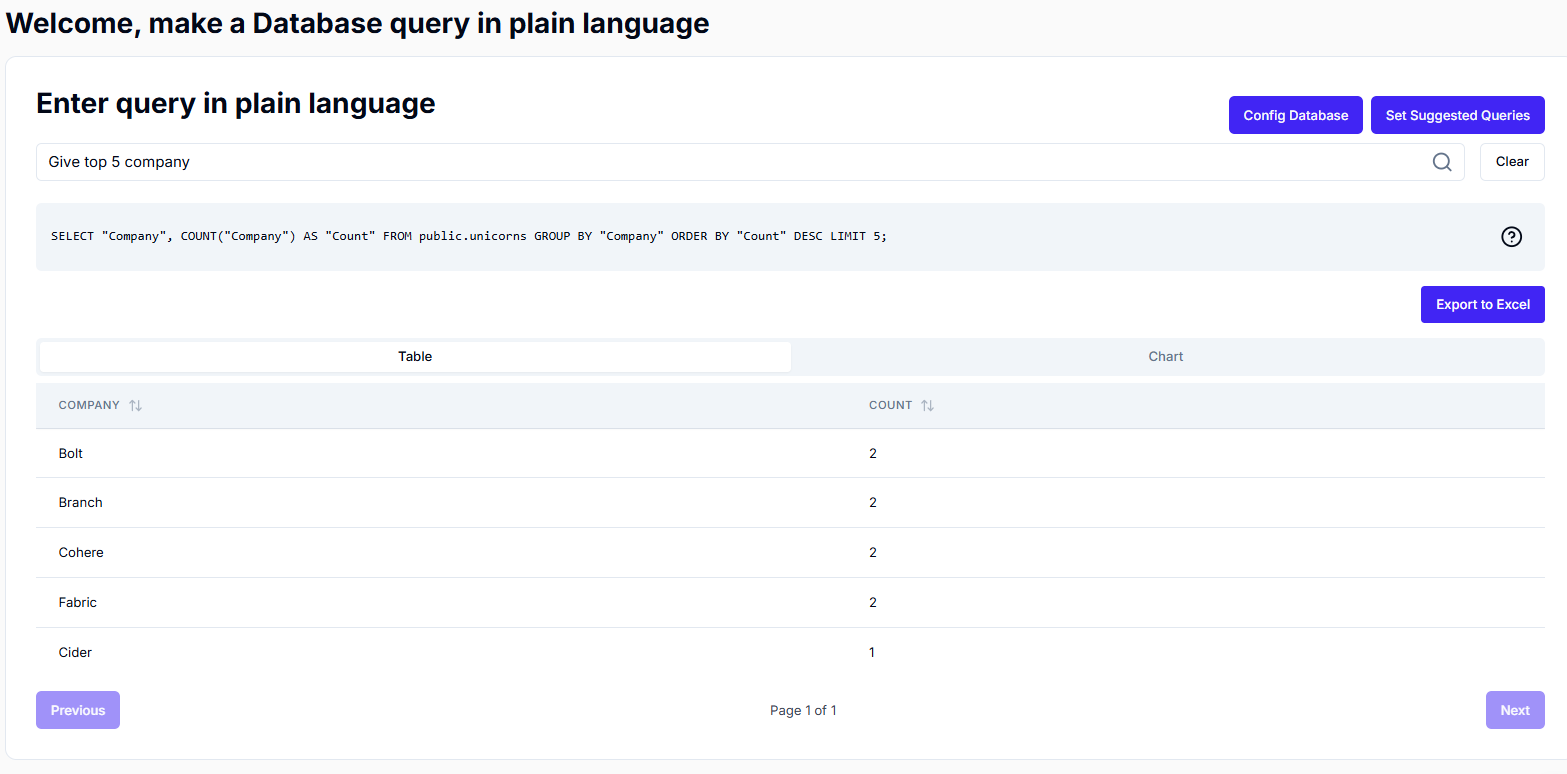Viewport: 1567px width, 774px height.
Task: Click the COMPANY column header label
Action: pyautogui.click(x=89, y=406)
